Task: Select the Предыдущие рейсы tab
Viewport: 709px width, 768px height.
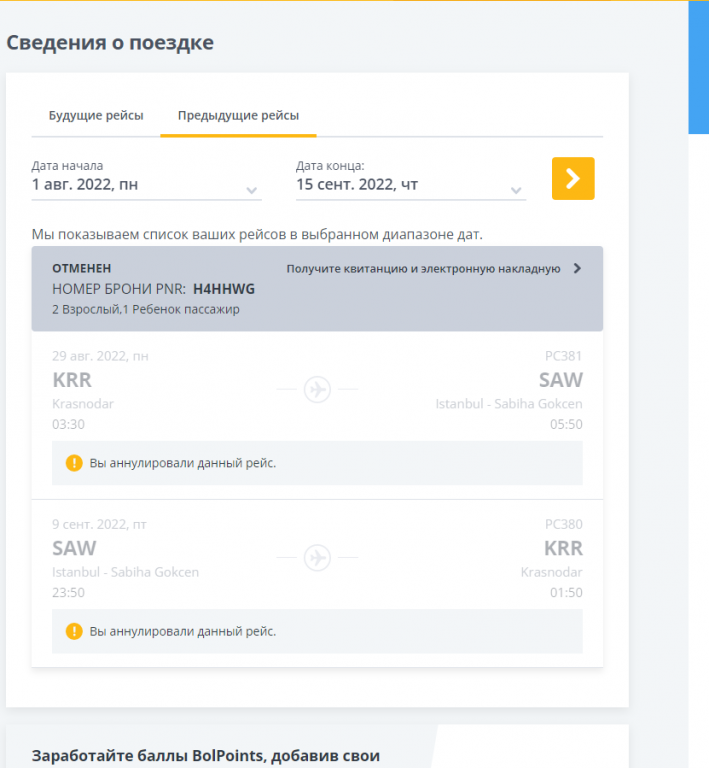Action: tap(238, 116)
